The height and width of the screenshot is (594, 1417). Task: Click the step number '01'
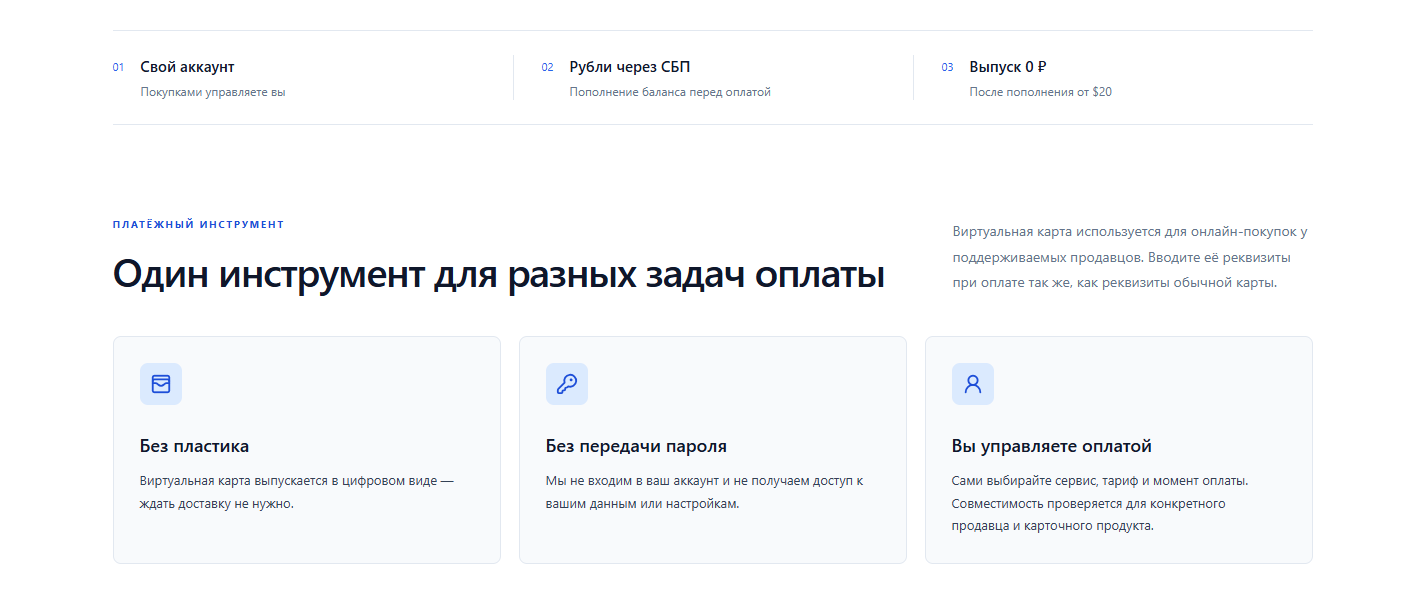point(118,68)
